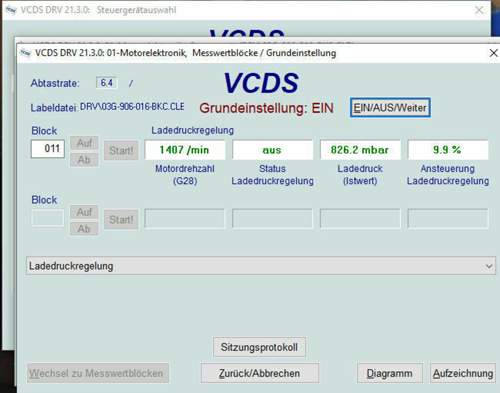The width and height of the screenshot is (500, 393).
Task: Select the 'aus' status value field
Action: tap(272, 150)
